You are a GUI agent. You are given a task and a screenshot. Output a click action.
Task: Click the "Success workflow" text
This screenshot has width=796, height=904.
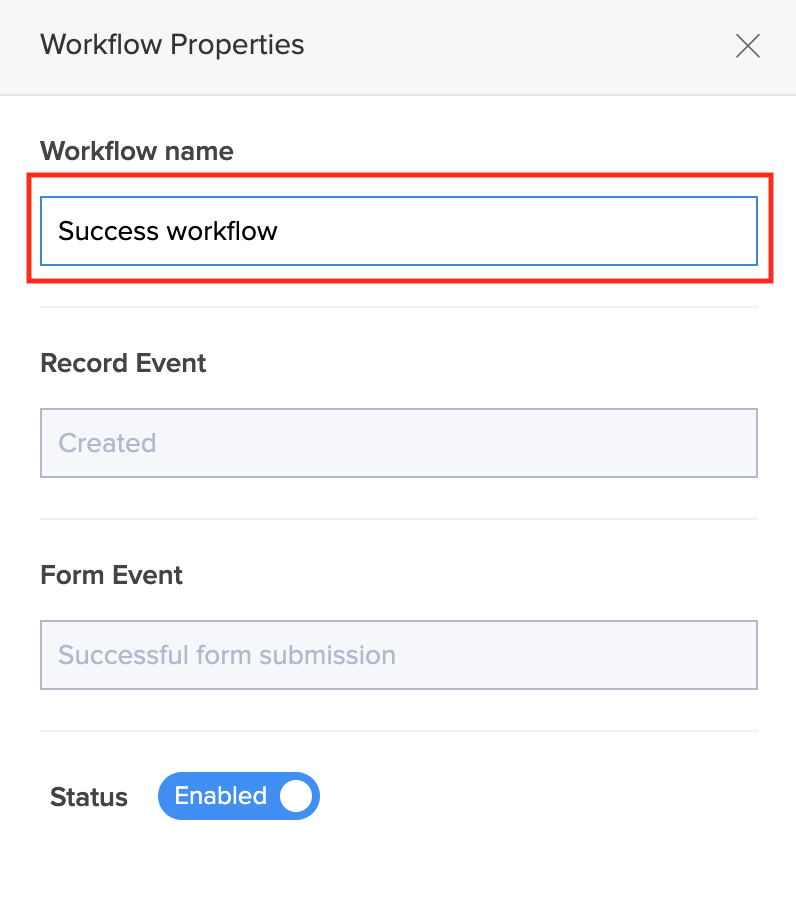click(168, 232)
